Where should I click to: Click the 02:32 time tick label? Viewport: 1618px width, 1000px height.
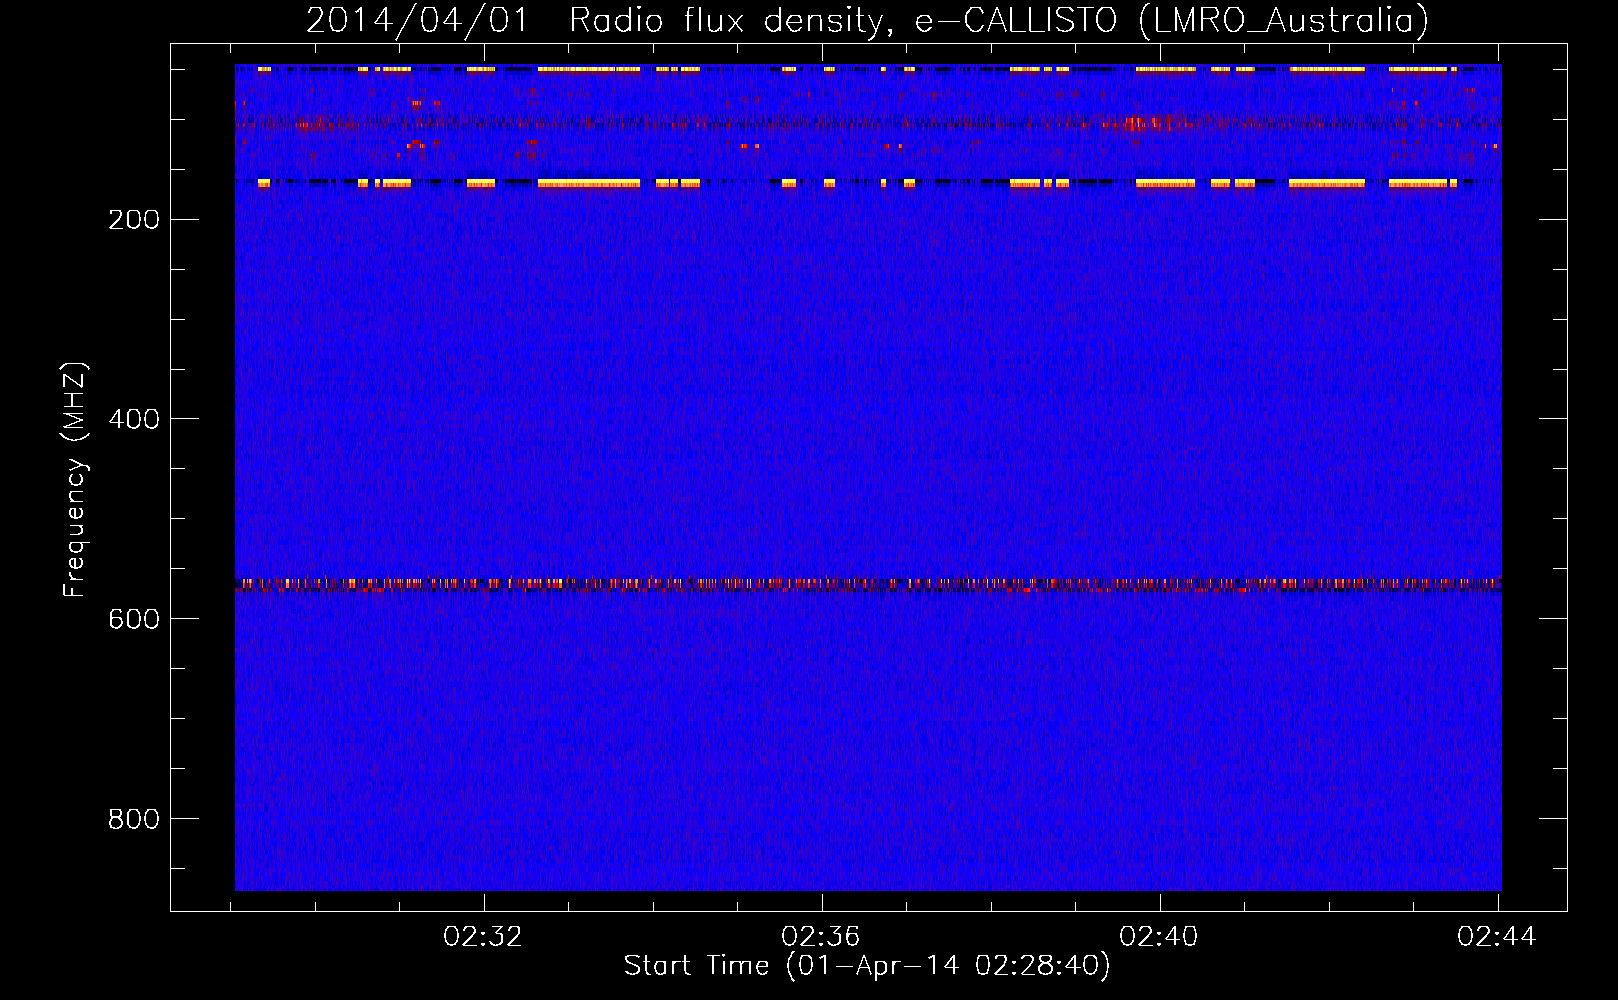(483, 937)
